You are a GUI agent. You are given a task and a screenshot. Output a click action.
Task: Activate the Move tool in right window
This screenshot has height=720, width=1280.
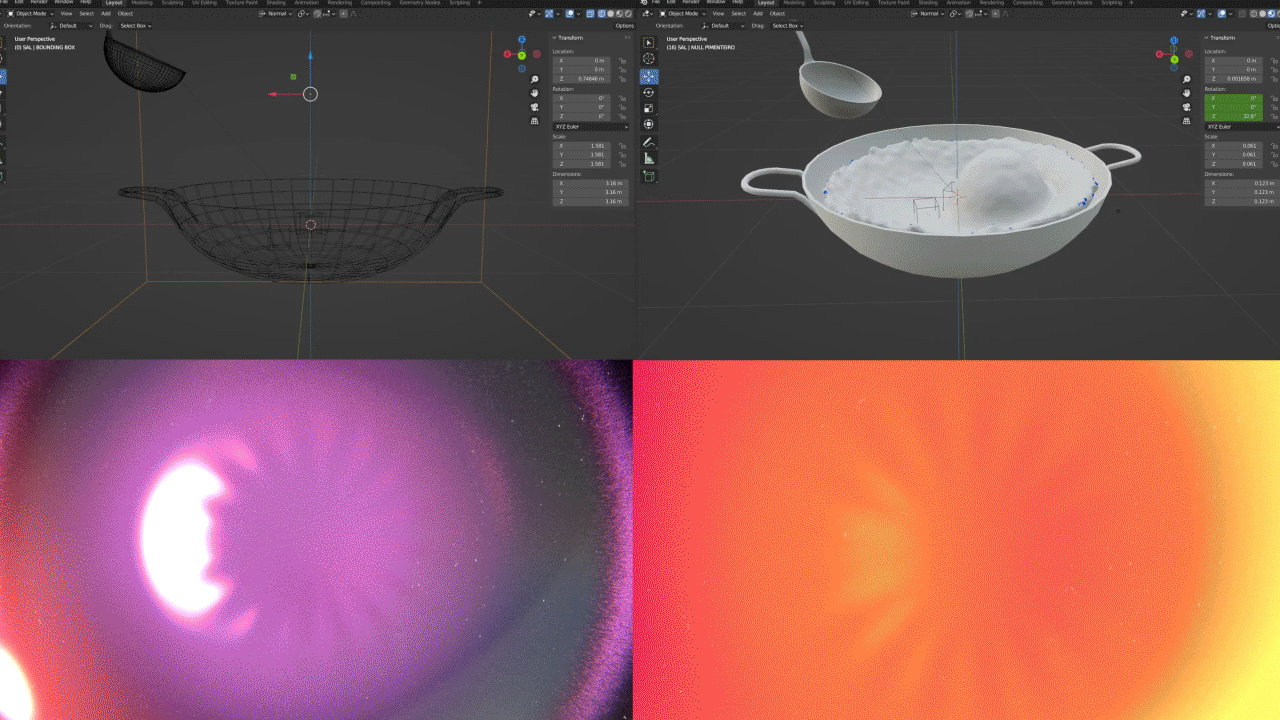pyautogui.click(x=648, y=76)
